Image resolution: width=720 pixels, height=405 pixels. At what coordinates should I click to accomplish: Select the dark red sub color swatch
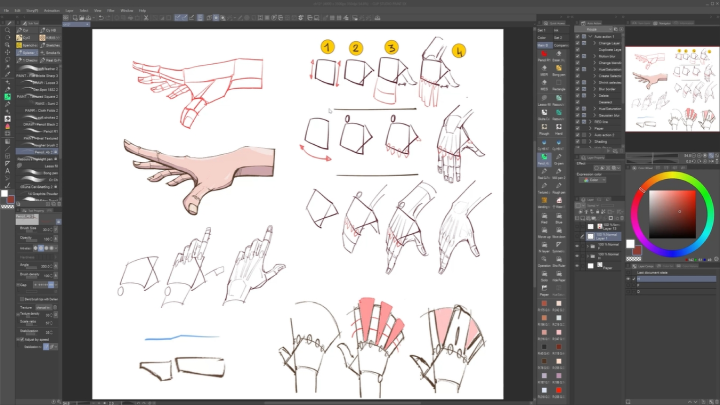636,251
